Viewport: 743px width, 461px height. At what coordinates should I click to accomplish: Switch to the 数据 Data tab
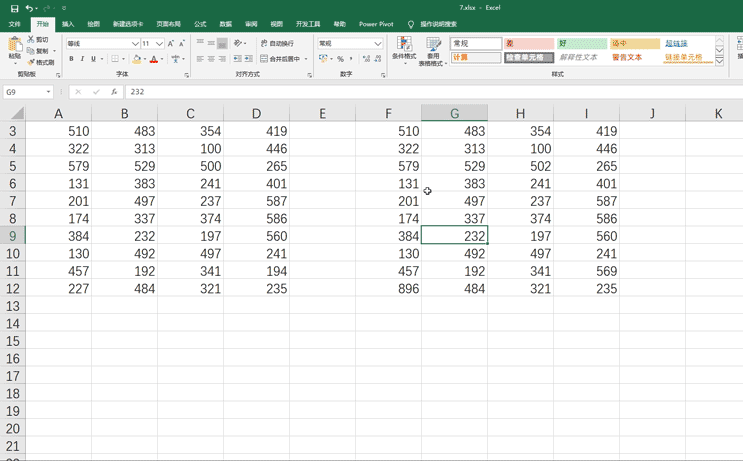click(x=226, y=24)
